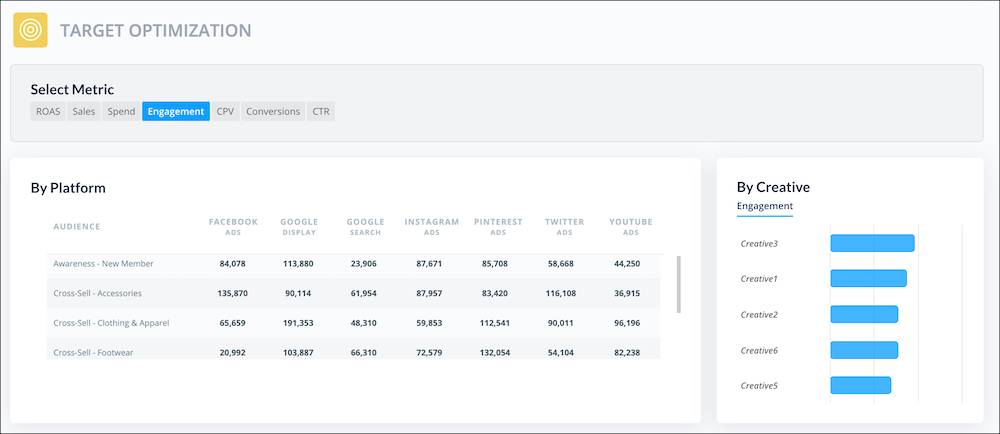Click the 61,954 Google Search value
This screenshot has width=1000, height=434.
[364, 294]
